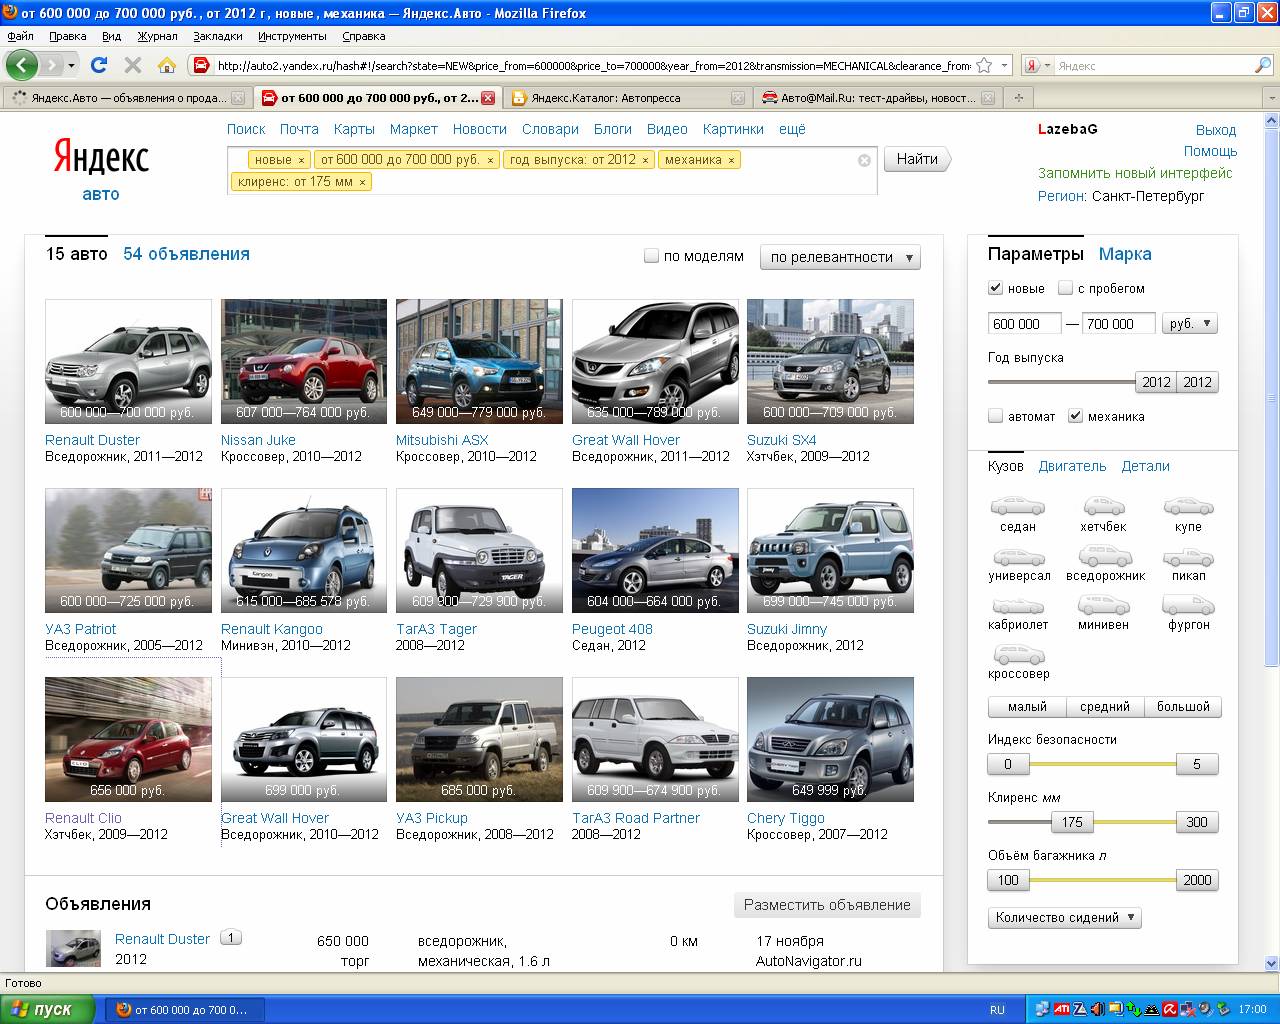Select the пикап body type icon
1280x1024 pixels.
coord(1188,556)
